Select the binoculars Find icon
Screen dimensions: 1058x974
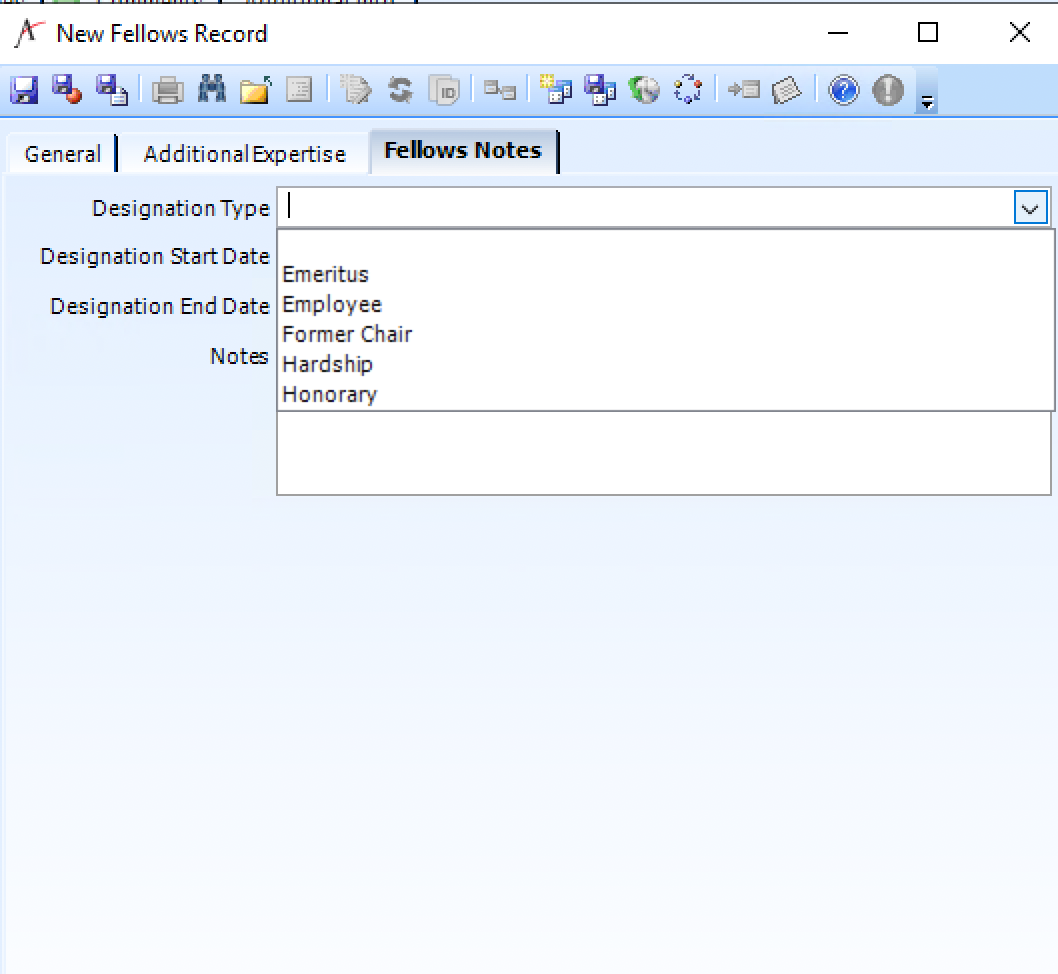[x=212, y=90]
